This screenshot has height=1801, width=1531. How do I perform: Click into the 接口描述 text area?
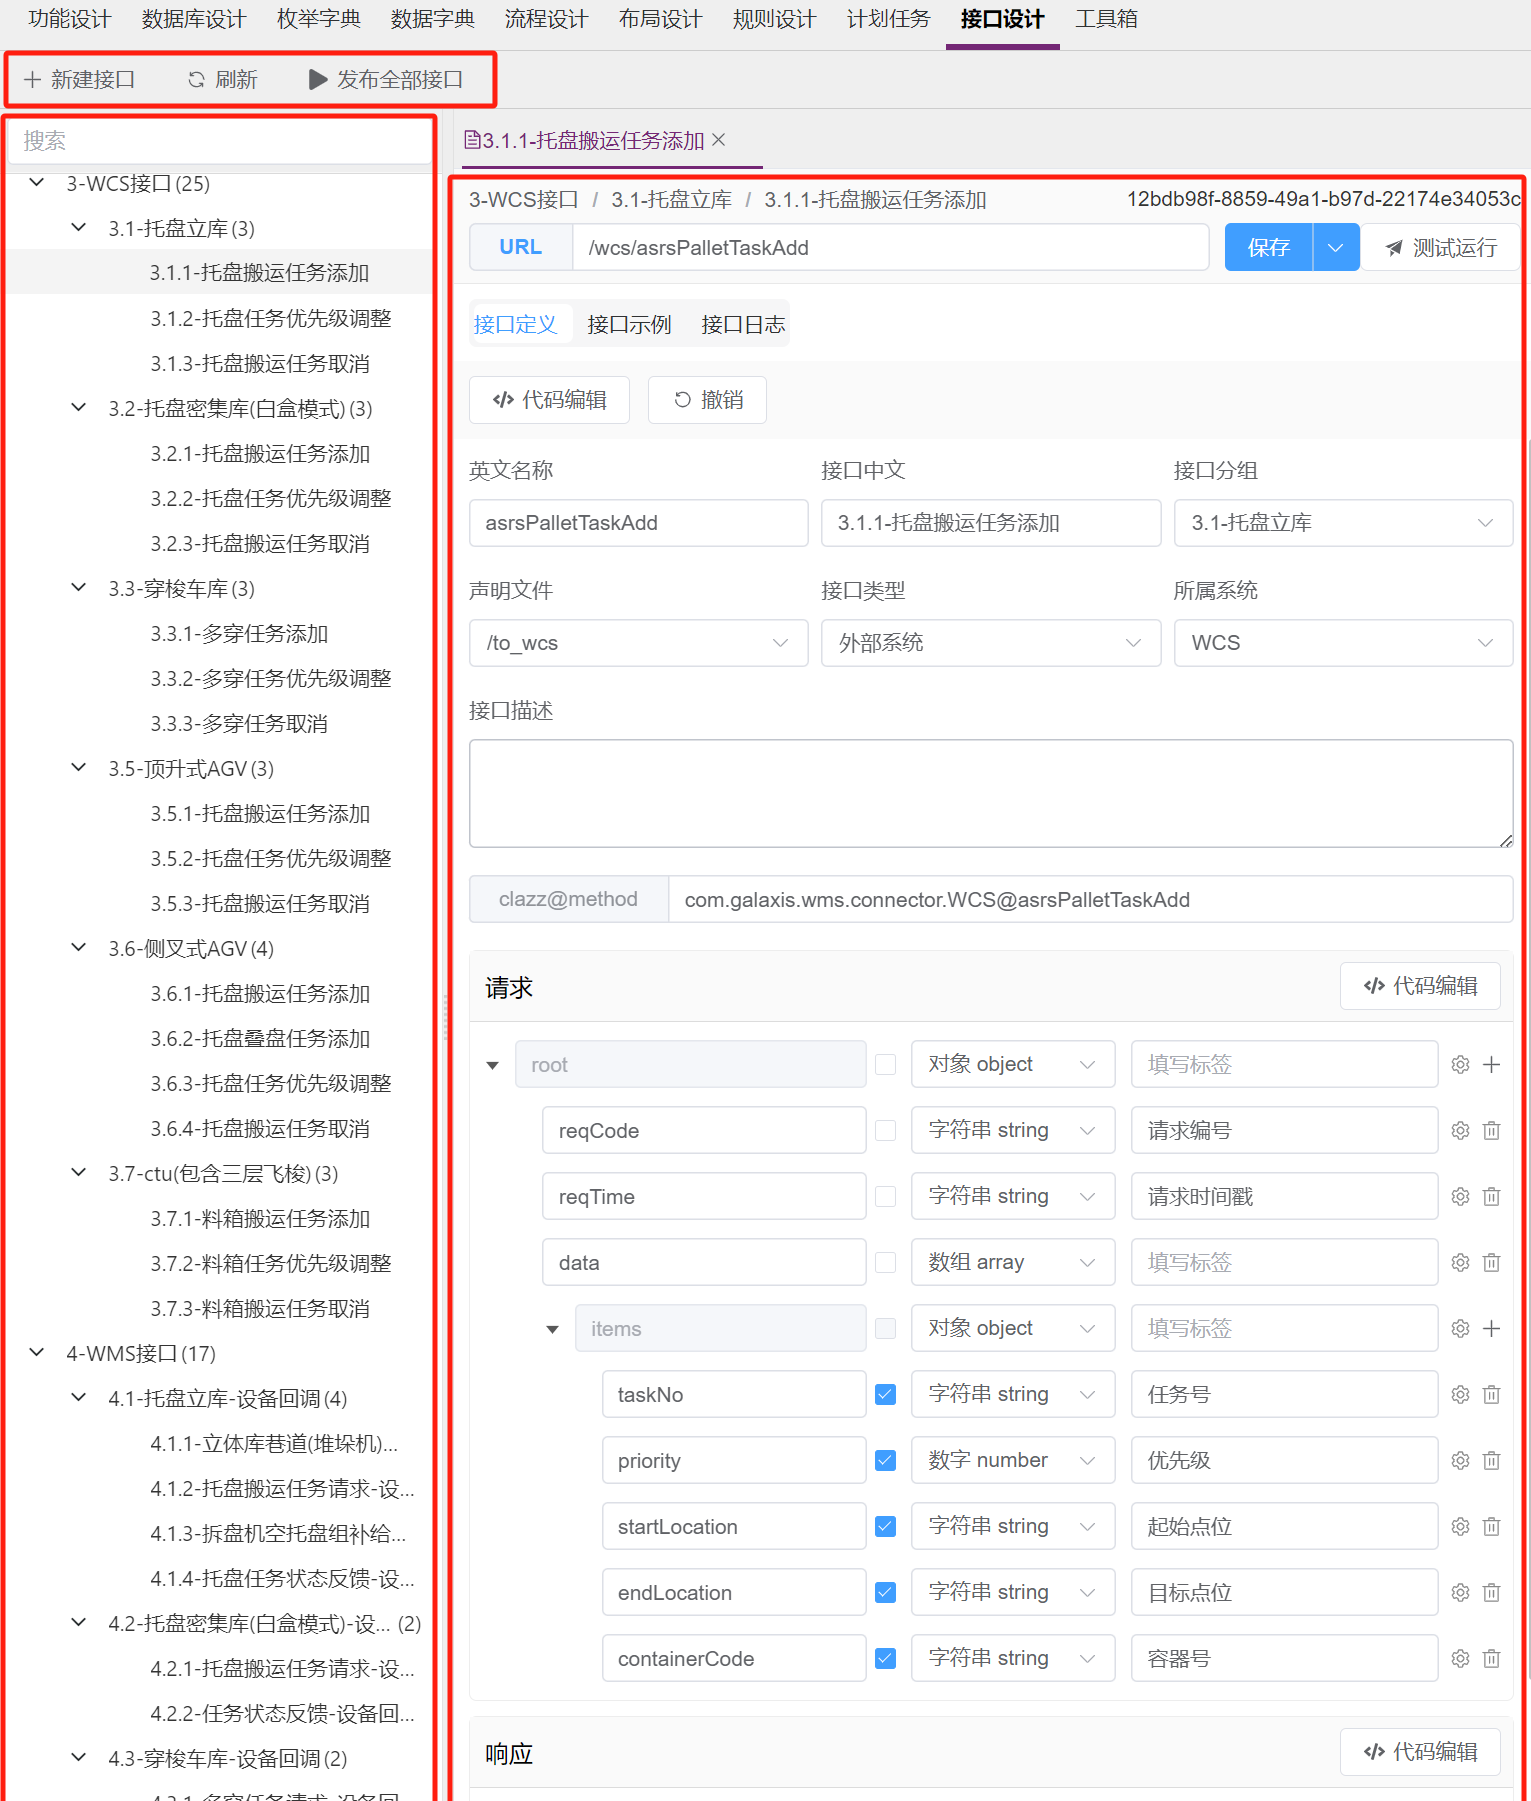click(990, 793)
